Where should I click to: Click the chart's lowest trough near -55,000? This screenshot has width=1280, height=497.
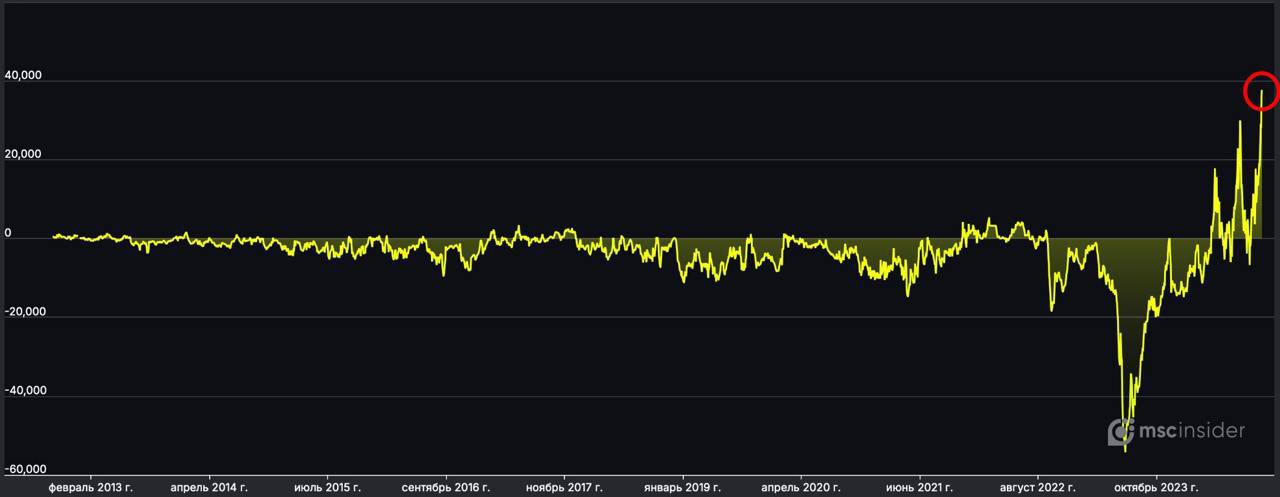tap(1126, 451)
